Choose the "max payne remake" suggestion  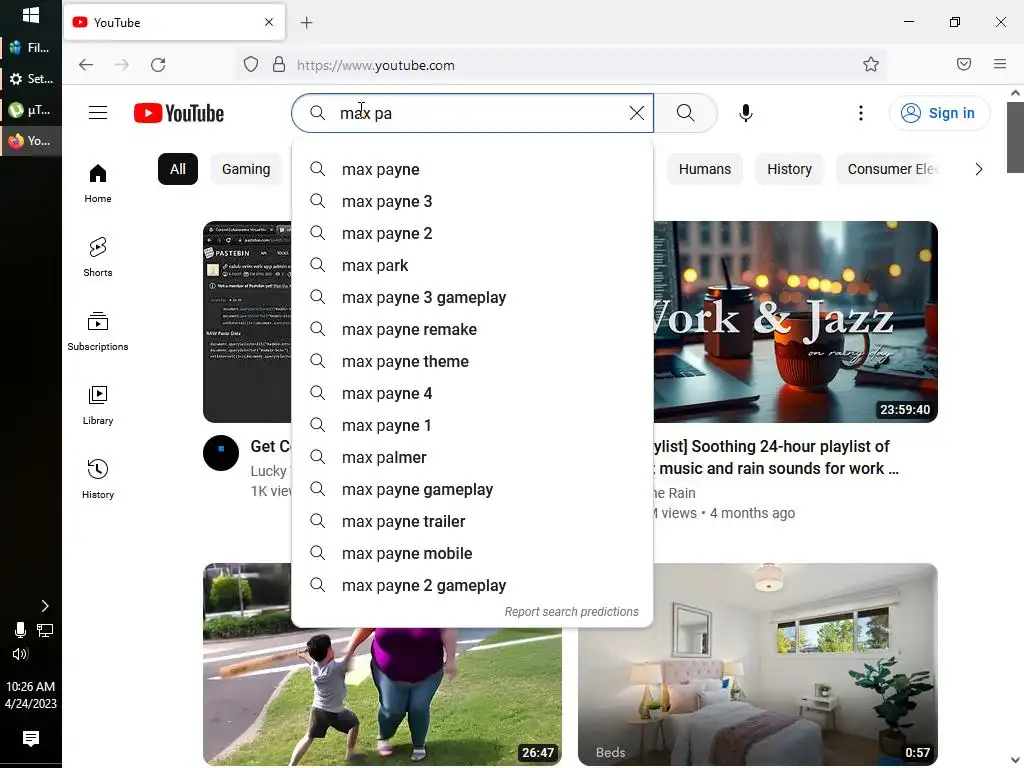472,329
